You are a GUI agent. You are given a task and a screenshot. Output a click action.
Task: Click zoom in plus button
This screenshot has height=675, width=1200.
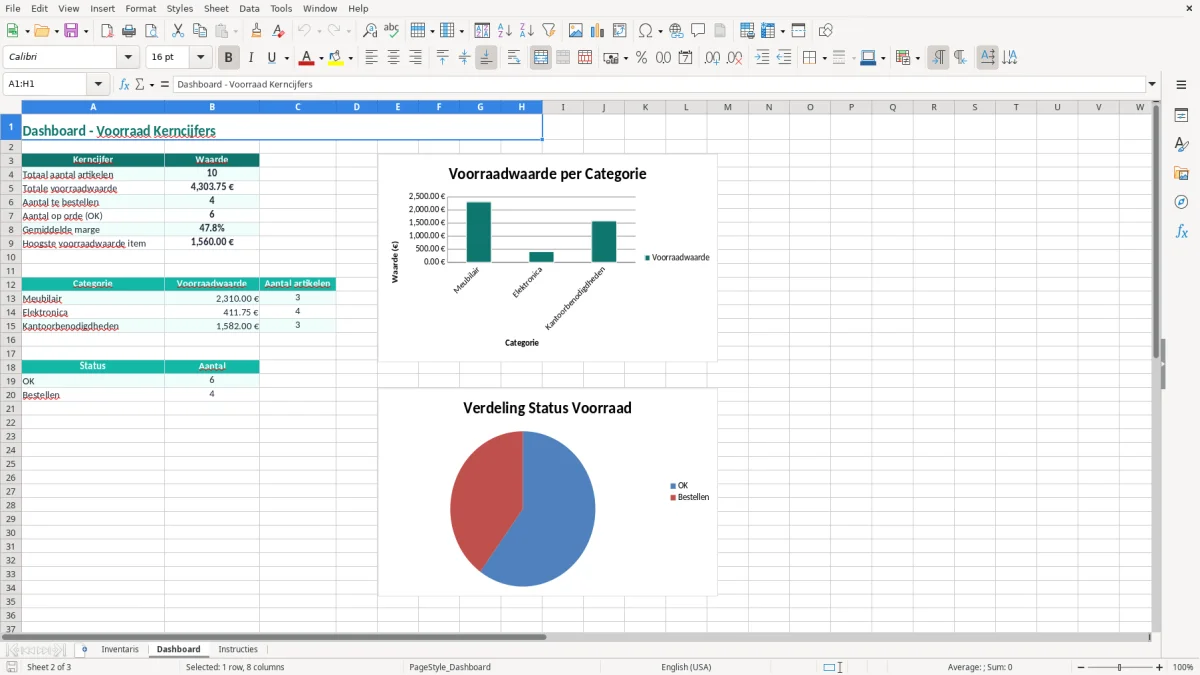pyautogui.click(x=1160, y=667)
